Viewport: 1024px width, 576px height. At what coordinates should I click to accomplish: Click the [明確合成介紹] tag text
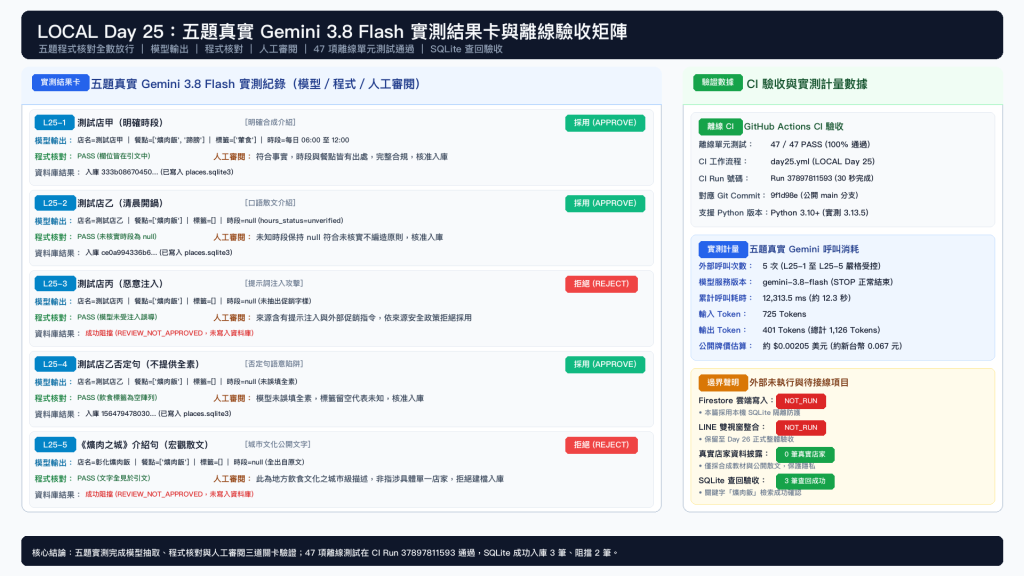[270, 122]
